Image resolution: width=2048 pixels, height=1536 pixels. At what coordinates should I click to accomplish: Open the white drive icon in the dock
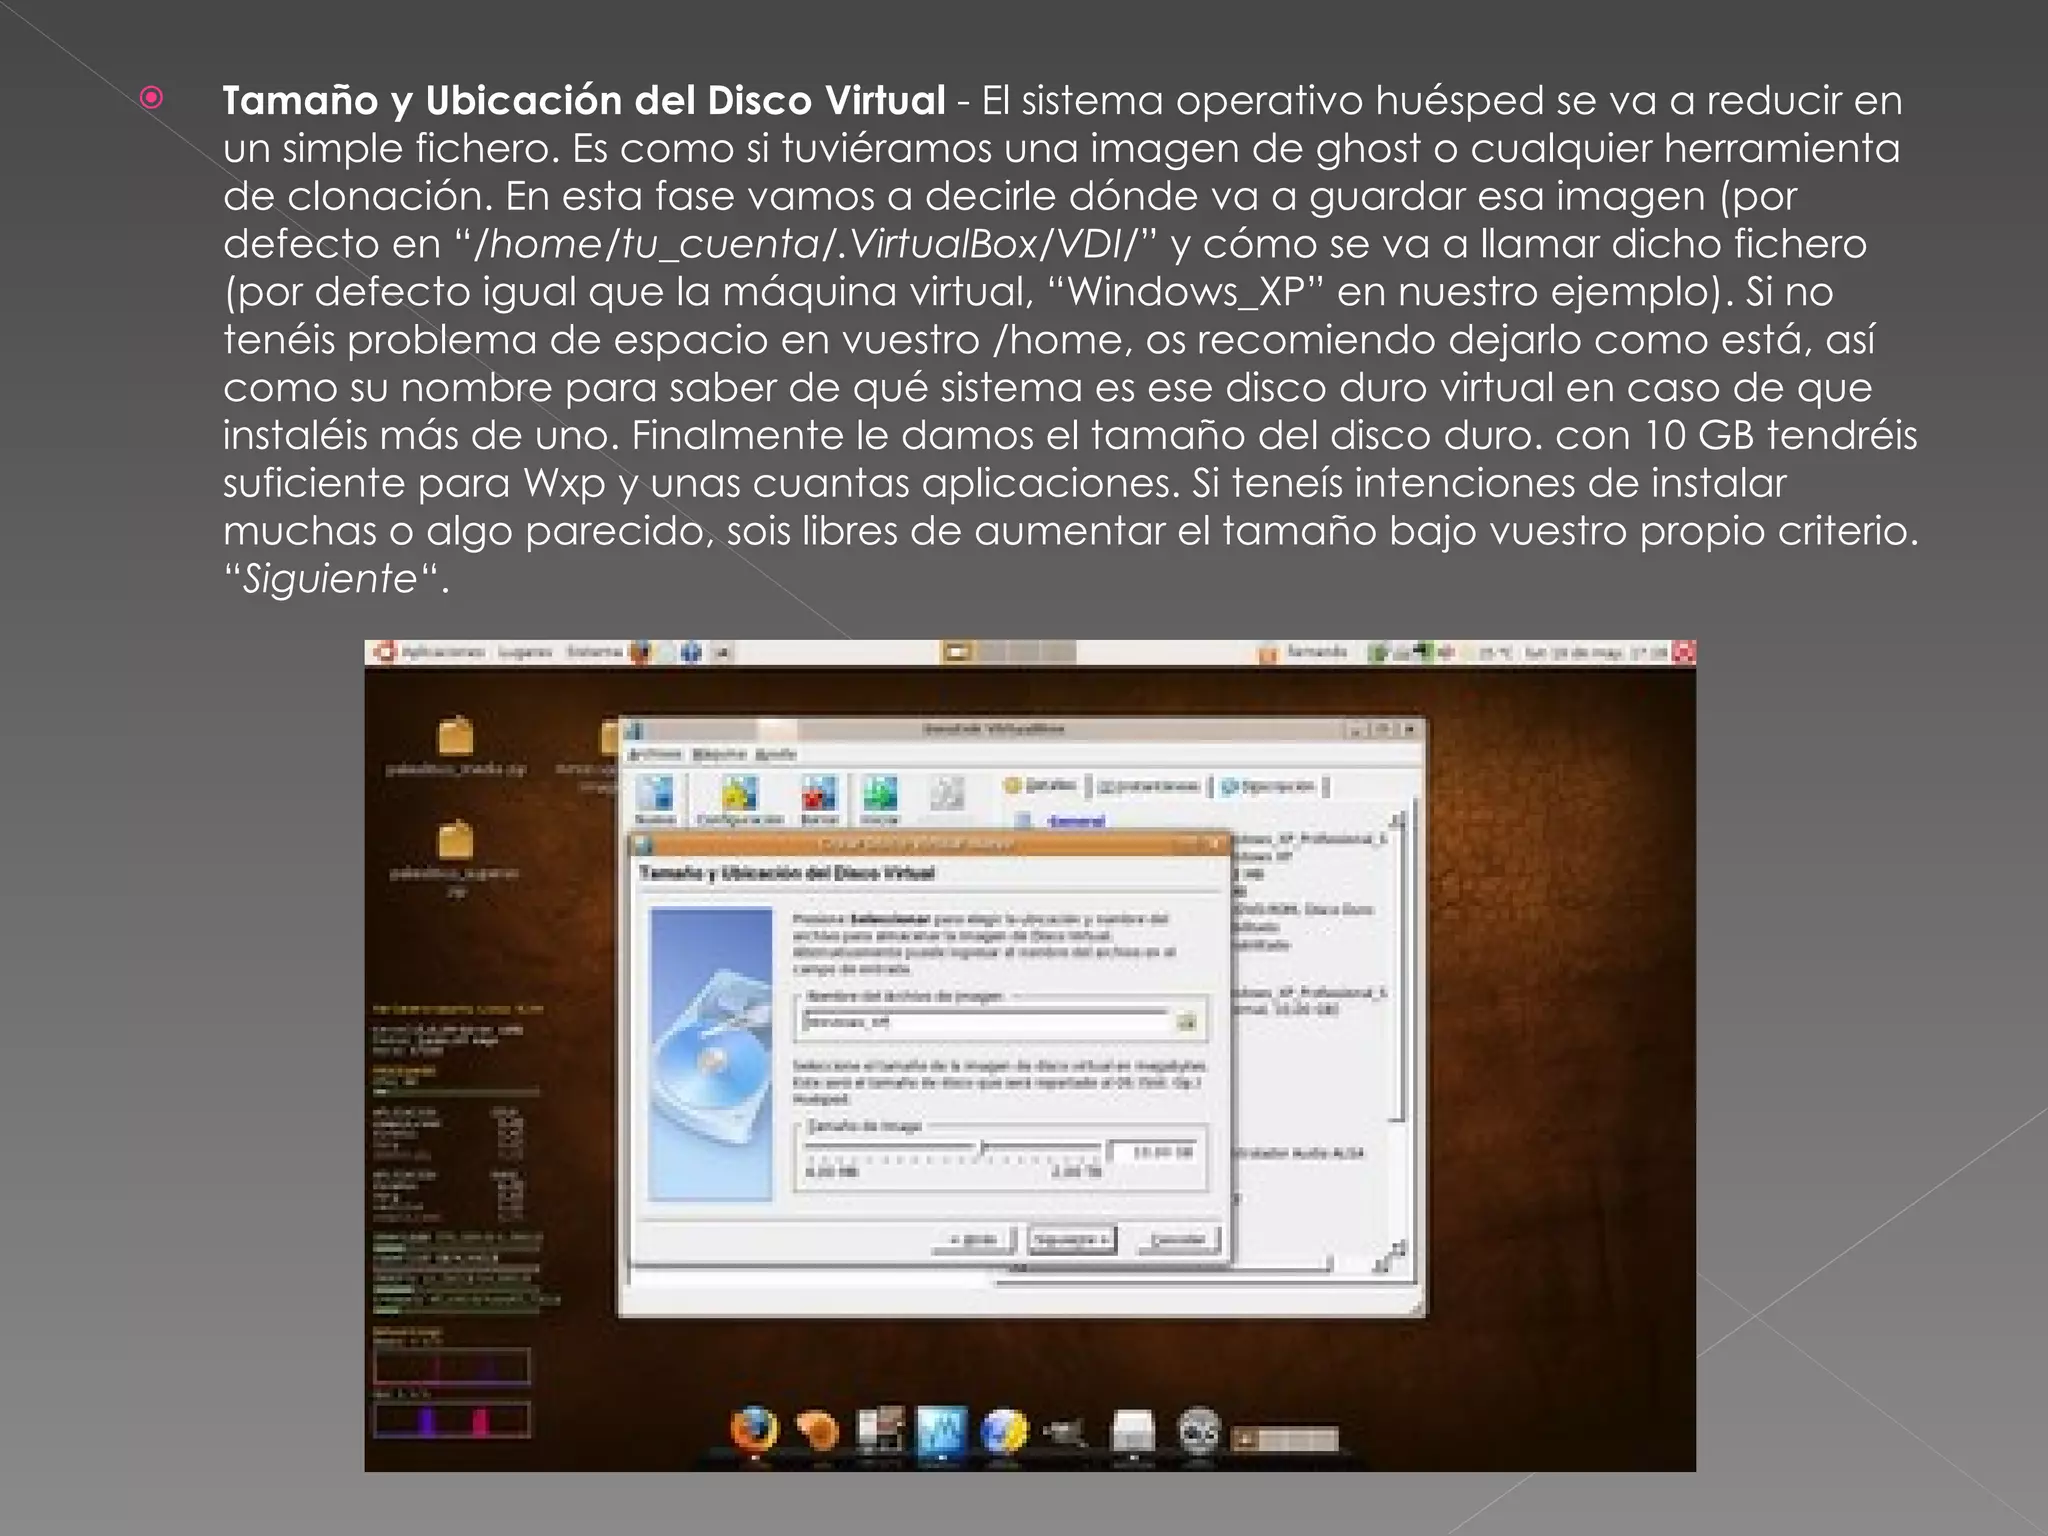[1134, 1431]
